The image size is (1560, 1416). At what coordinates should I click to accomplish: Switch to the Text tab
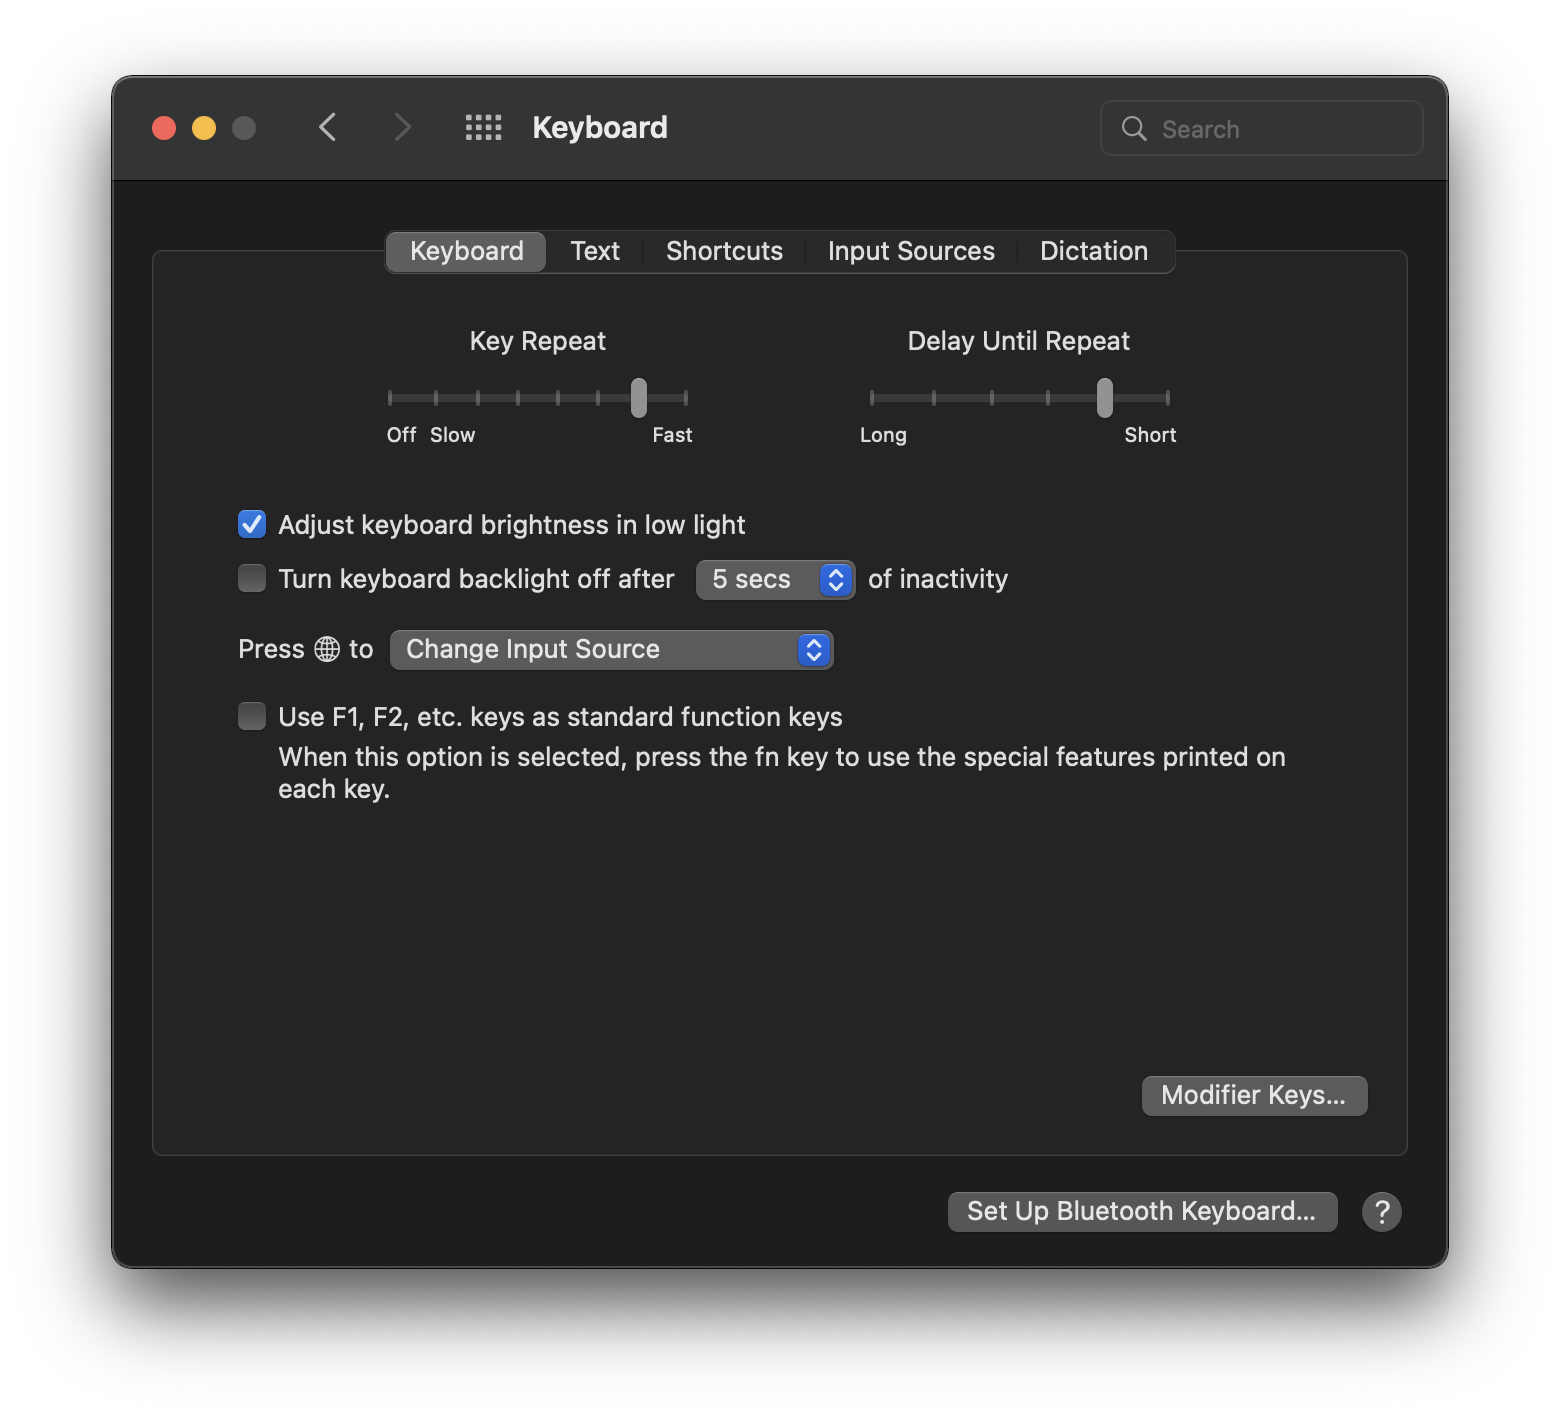(x=595, y=251)
